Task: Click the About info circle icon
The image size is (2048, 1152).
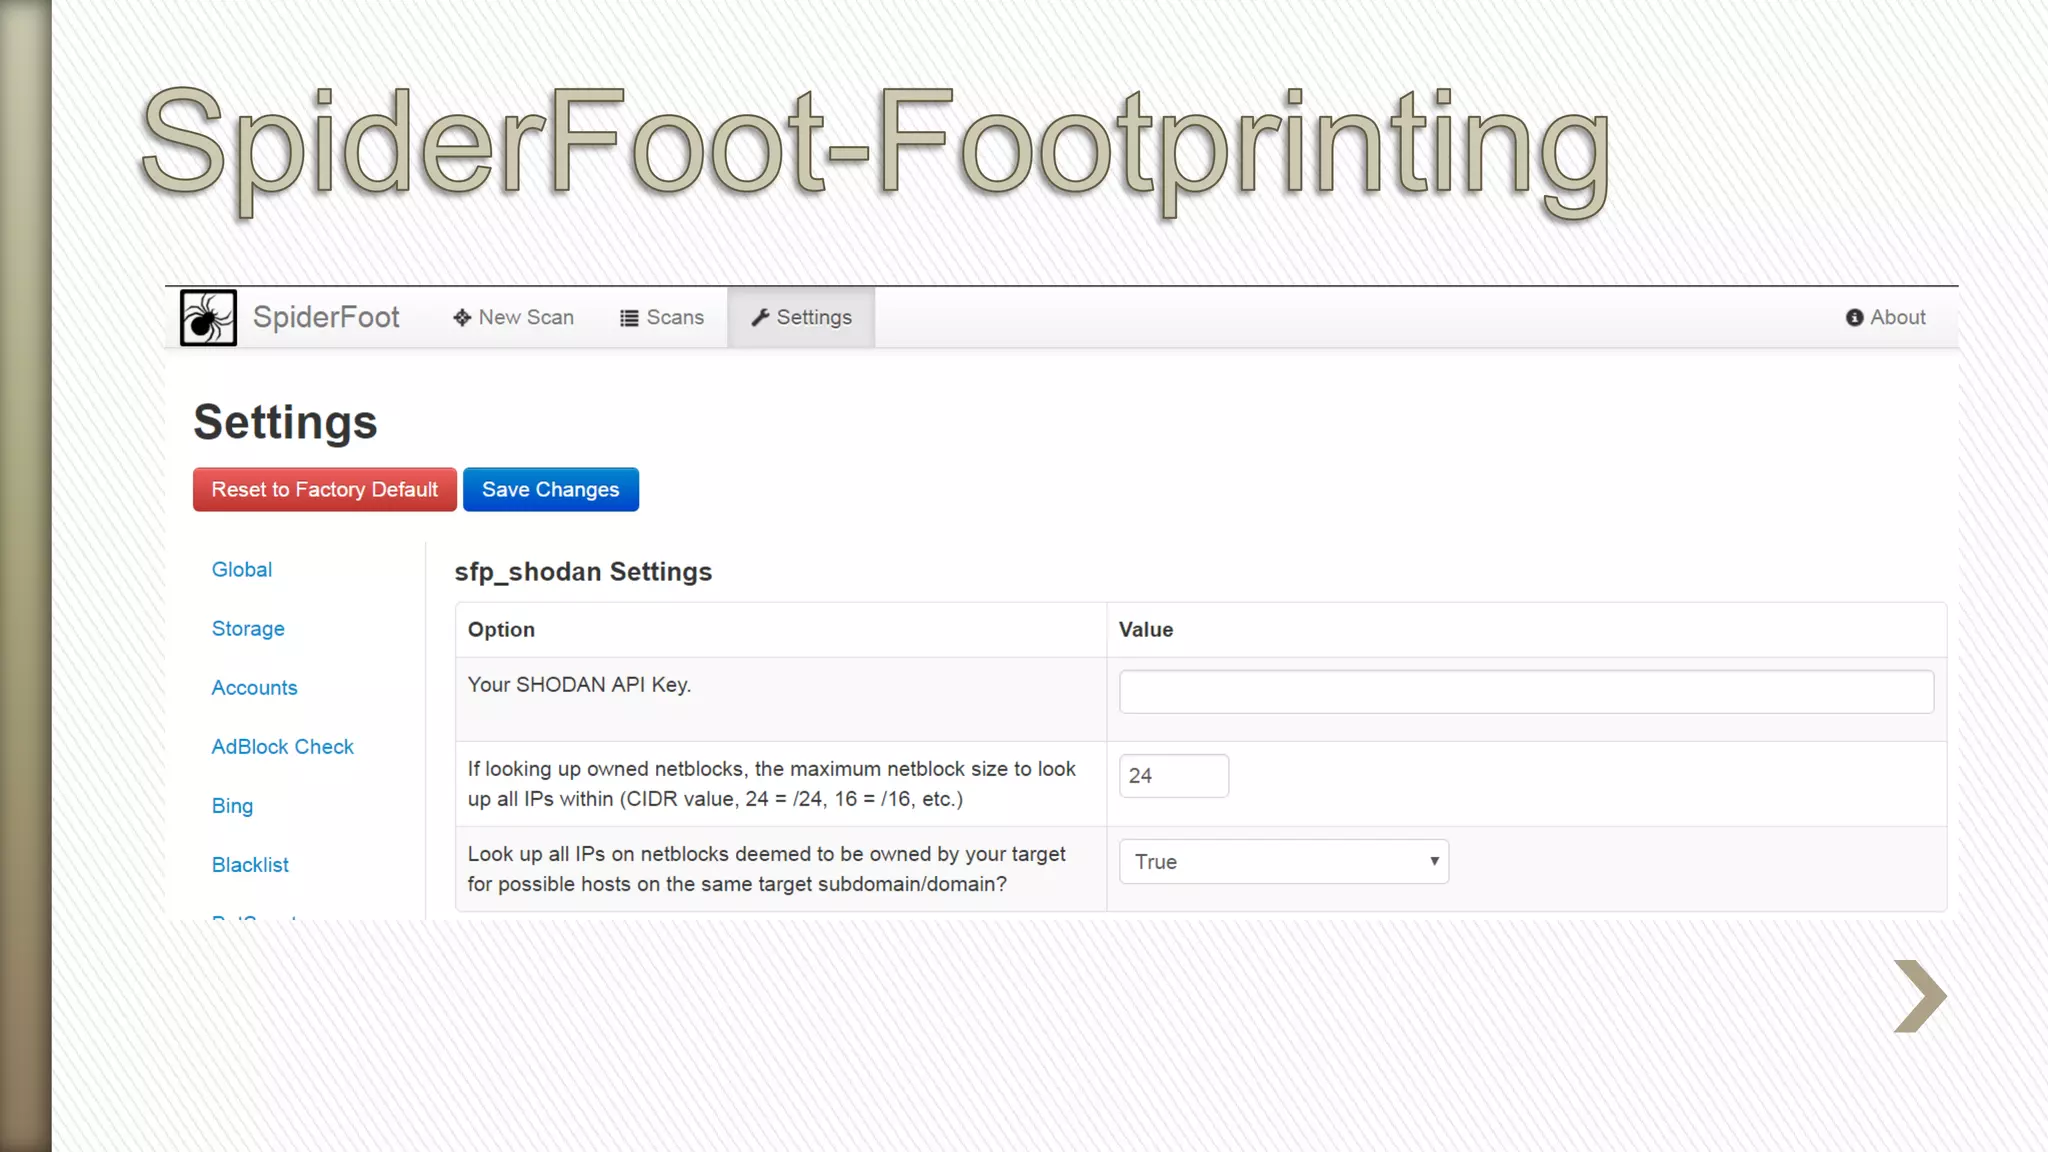Action: coord(1854,318)
